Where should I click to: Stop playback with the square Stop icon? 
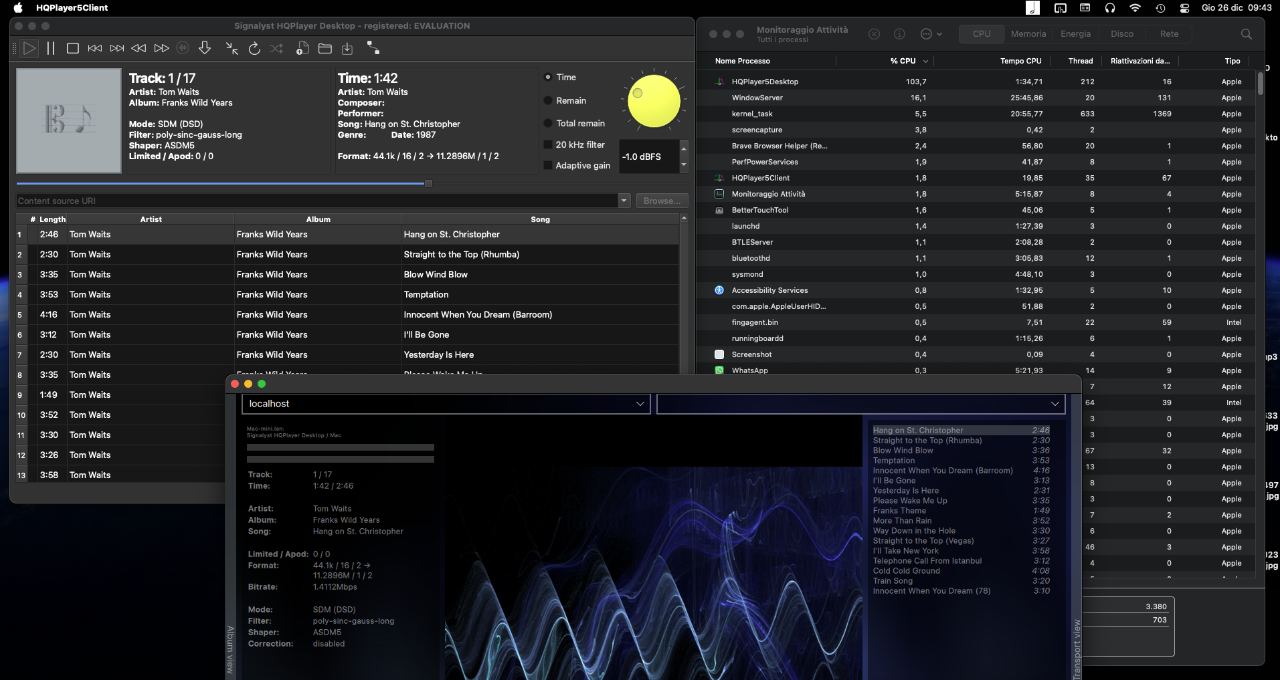tap(73, 48)
